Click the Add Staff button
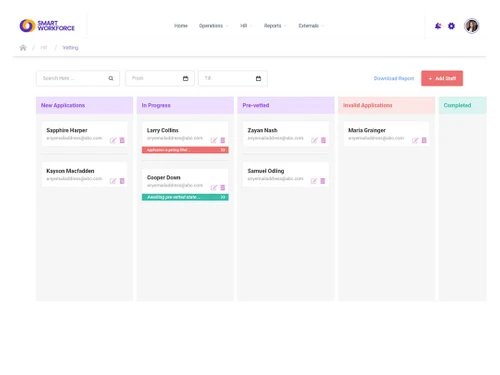The height and width of the screenshot is (375, 500). click(442, 78)
